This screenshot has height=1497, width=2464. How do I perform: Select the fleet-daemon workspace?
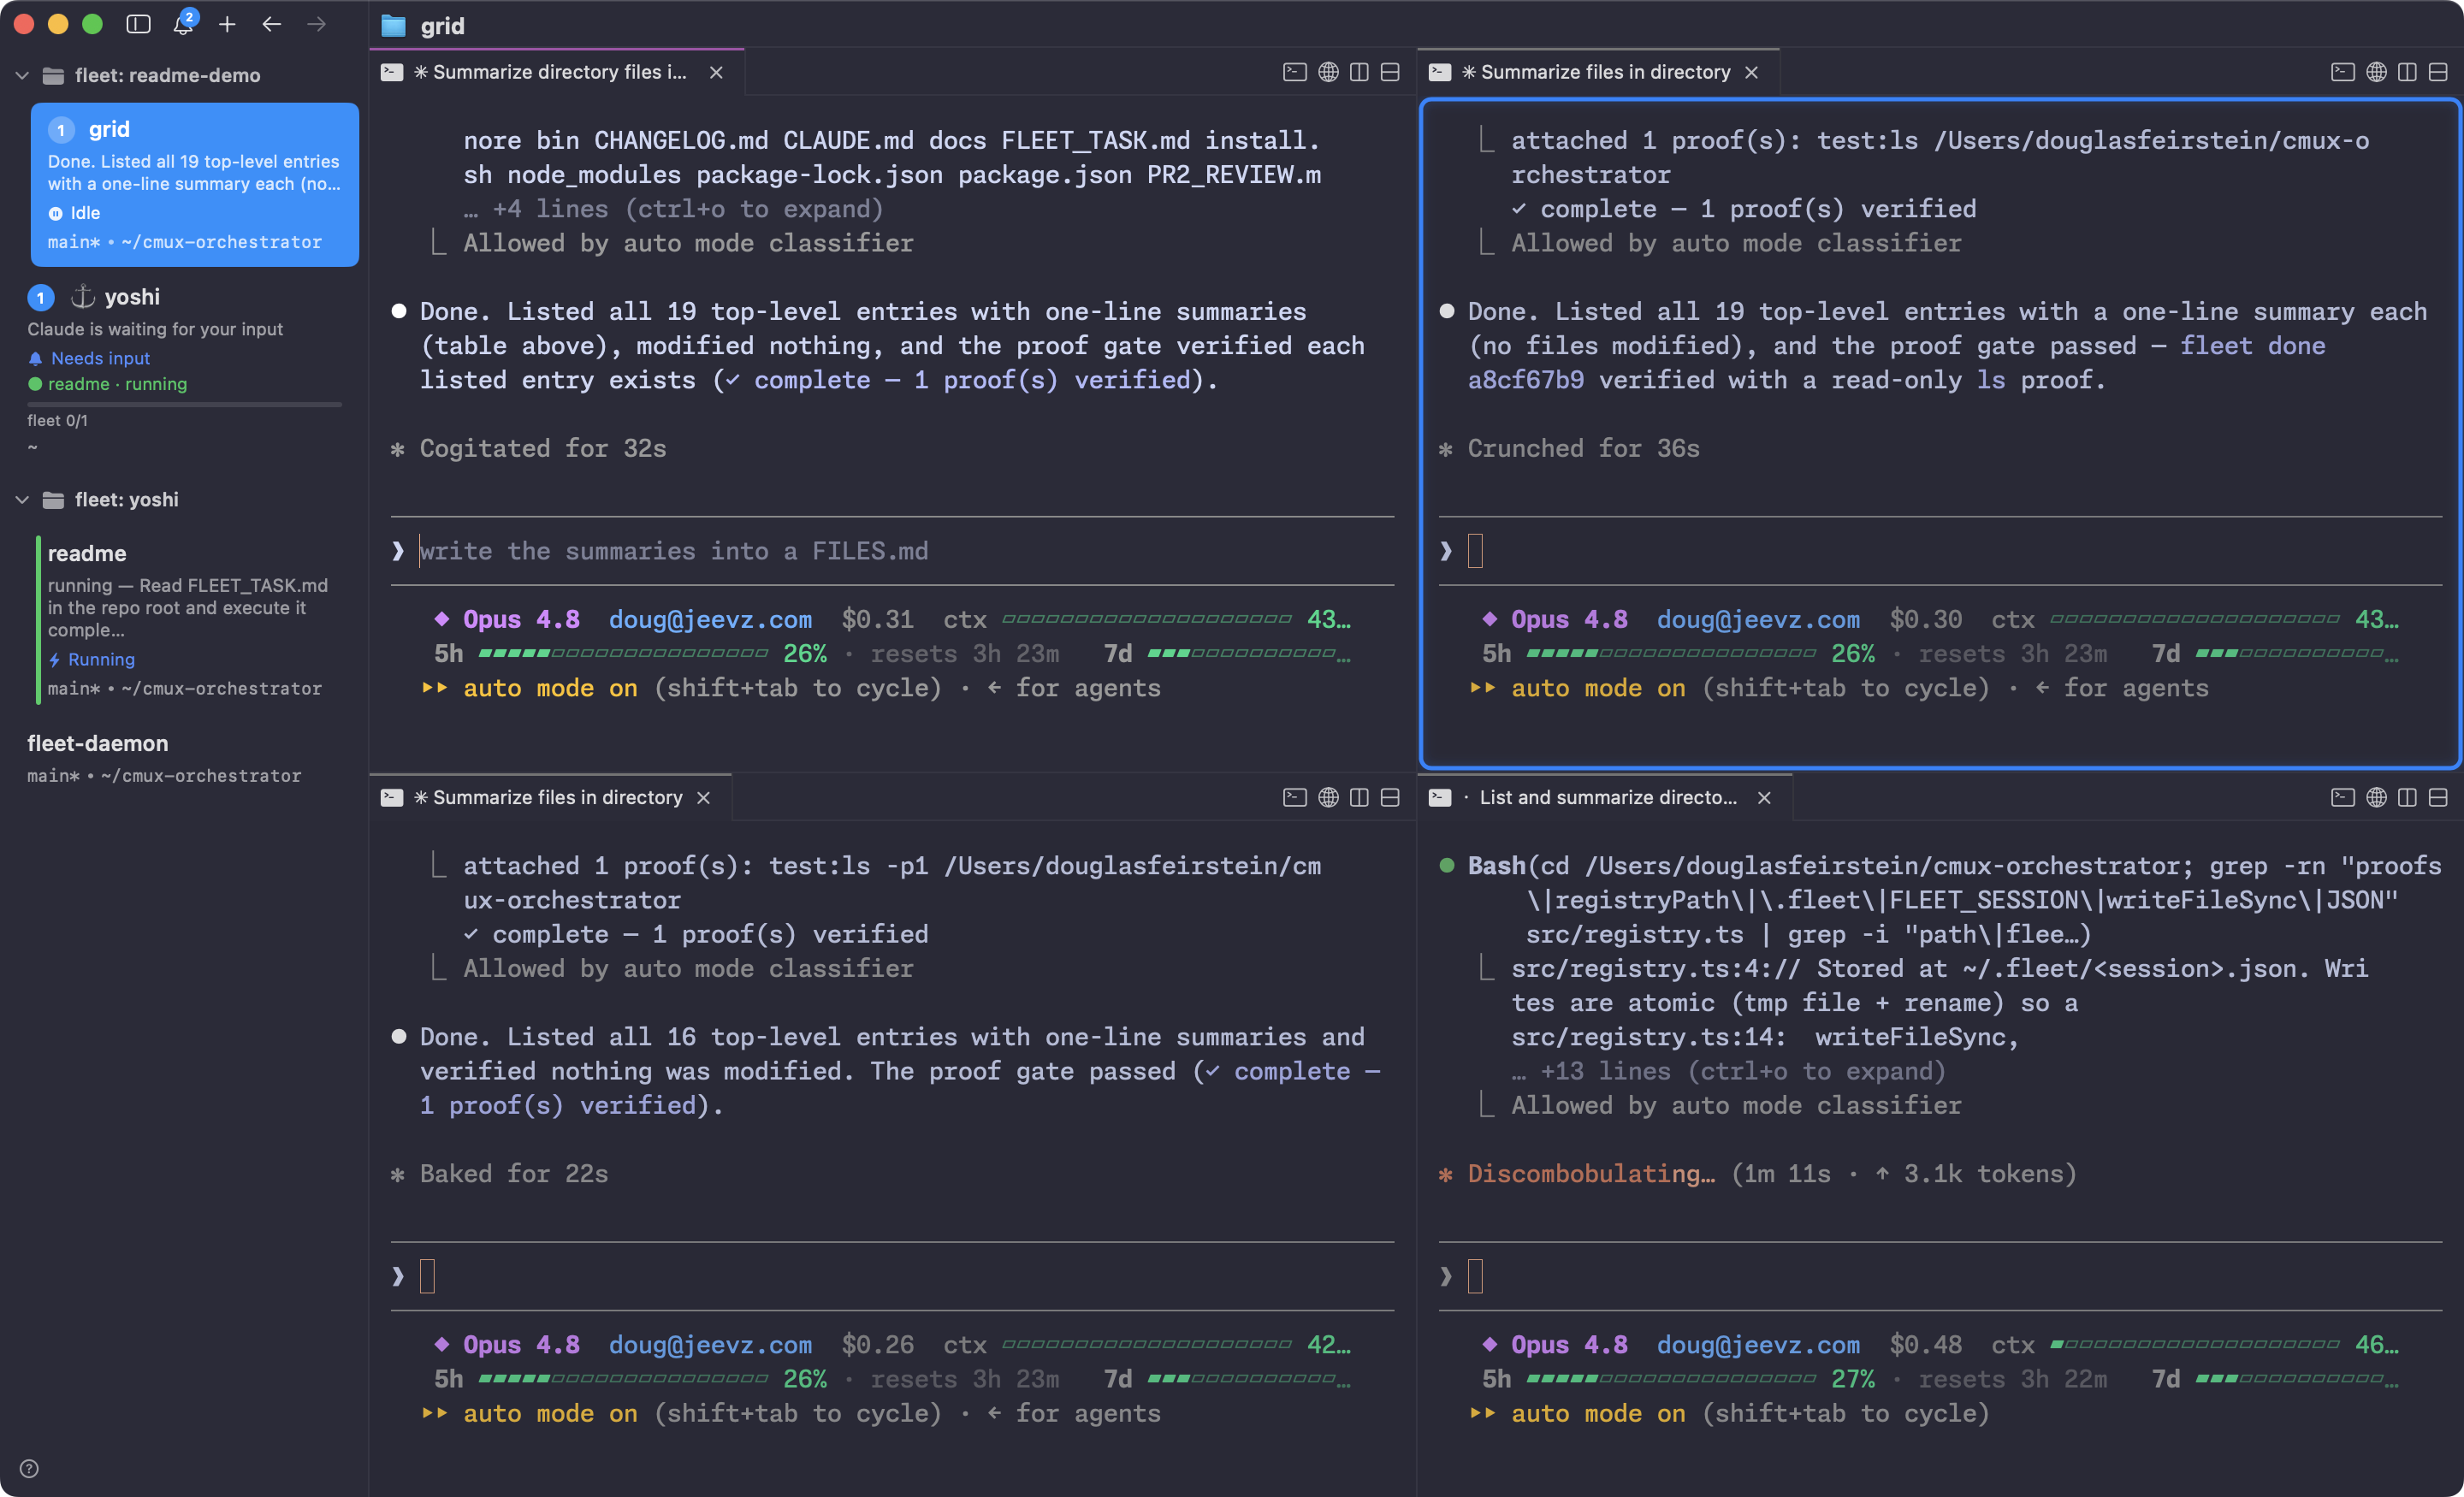pyautogui.click(x=185, y=758)
